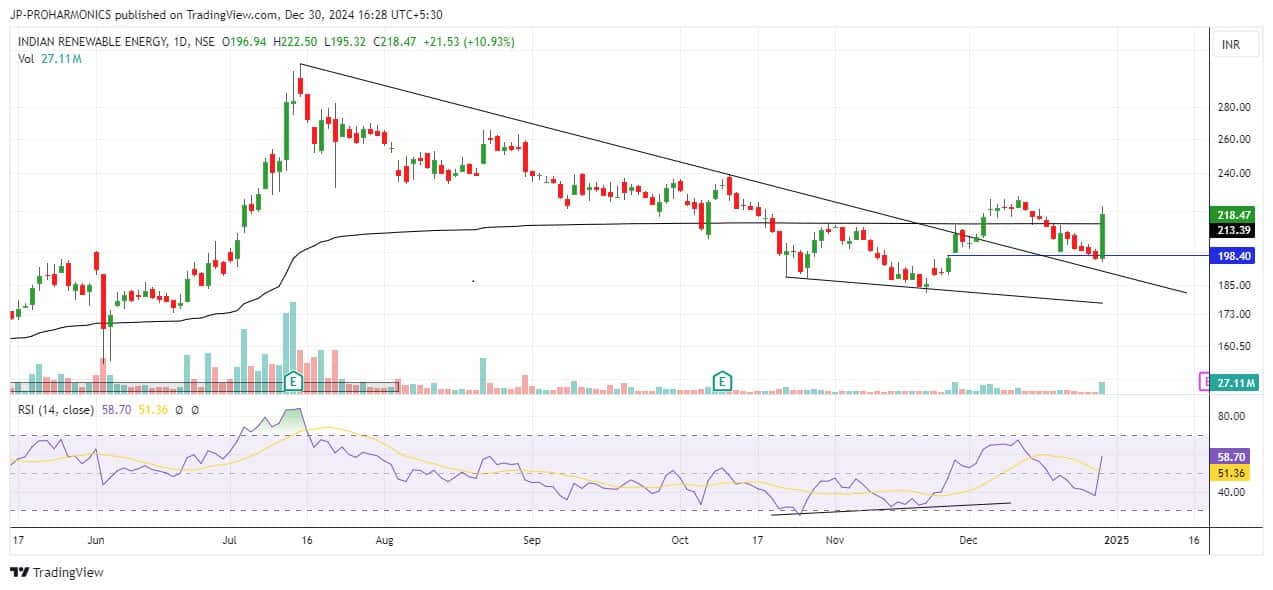Viewport: 1273px width, 590px height.
Task: Click the Sep label on time axis
Action: (531, 540)
